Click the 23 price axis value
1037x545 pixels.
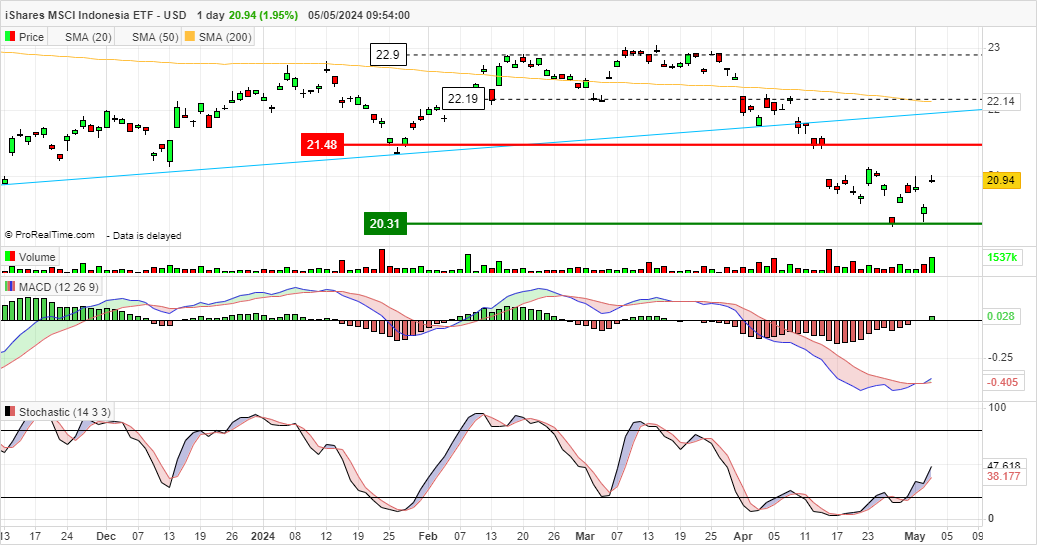994,47
